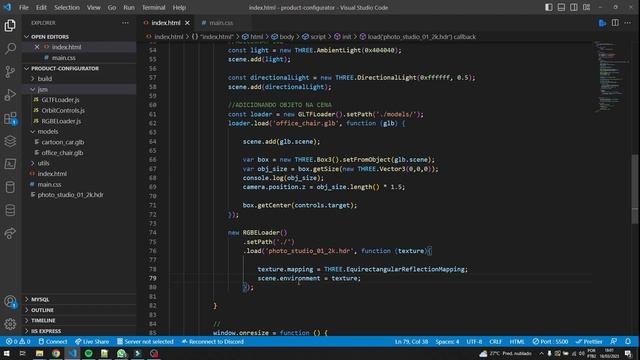Click Prettier in the status bar
640x360 pixels.
pyautogui.click(x=589, y=342)
